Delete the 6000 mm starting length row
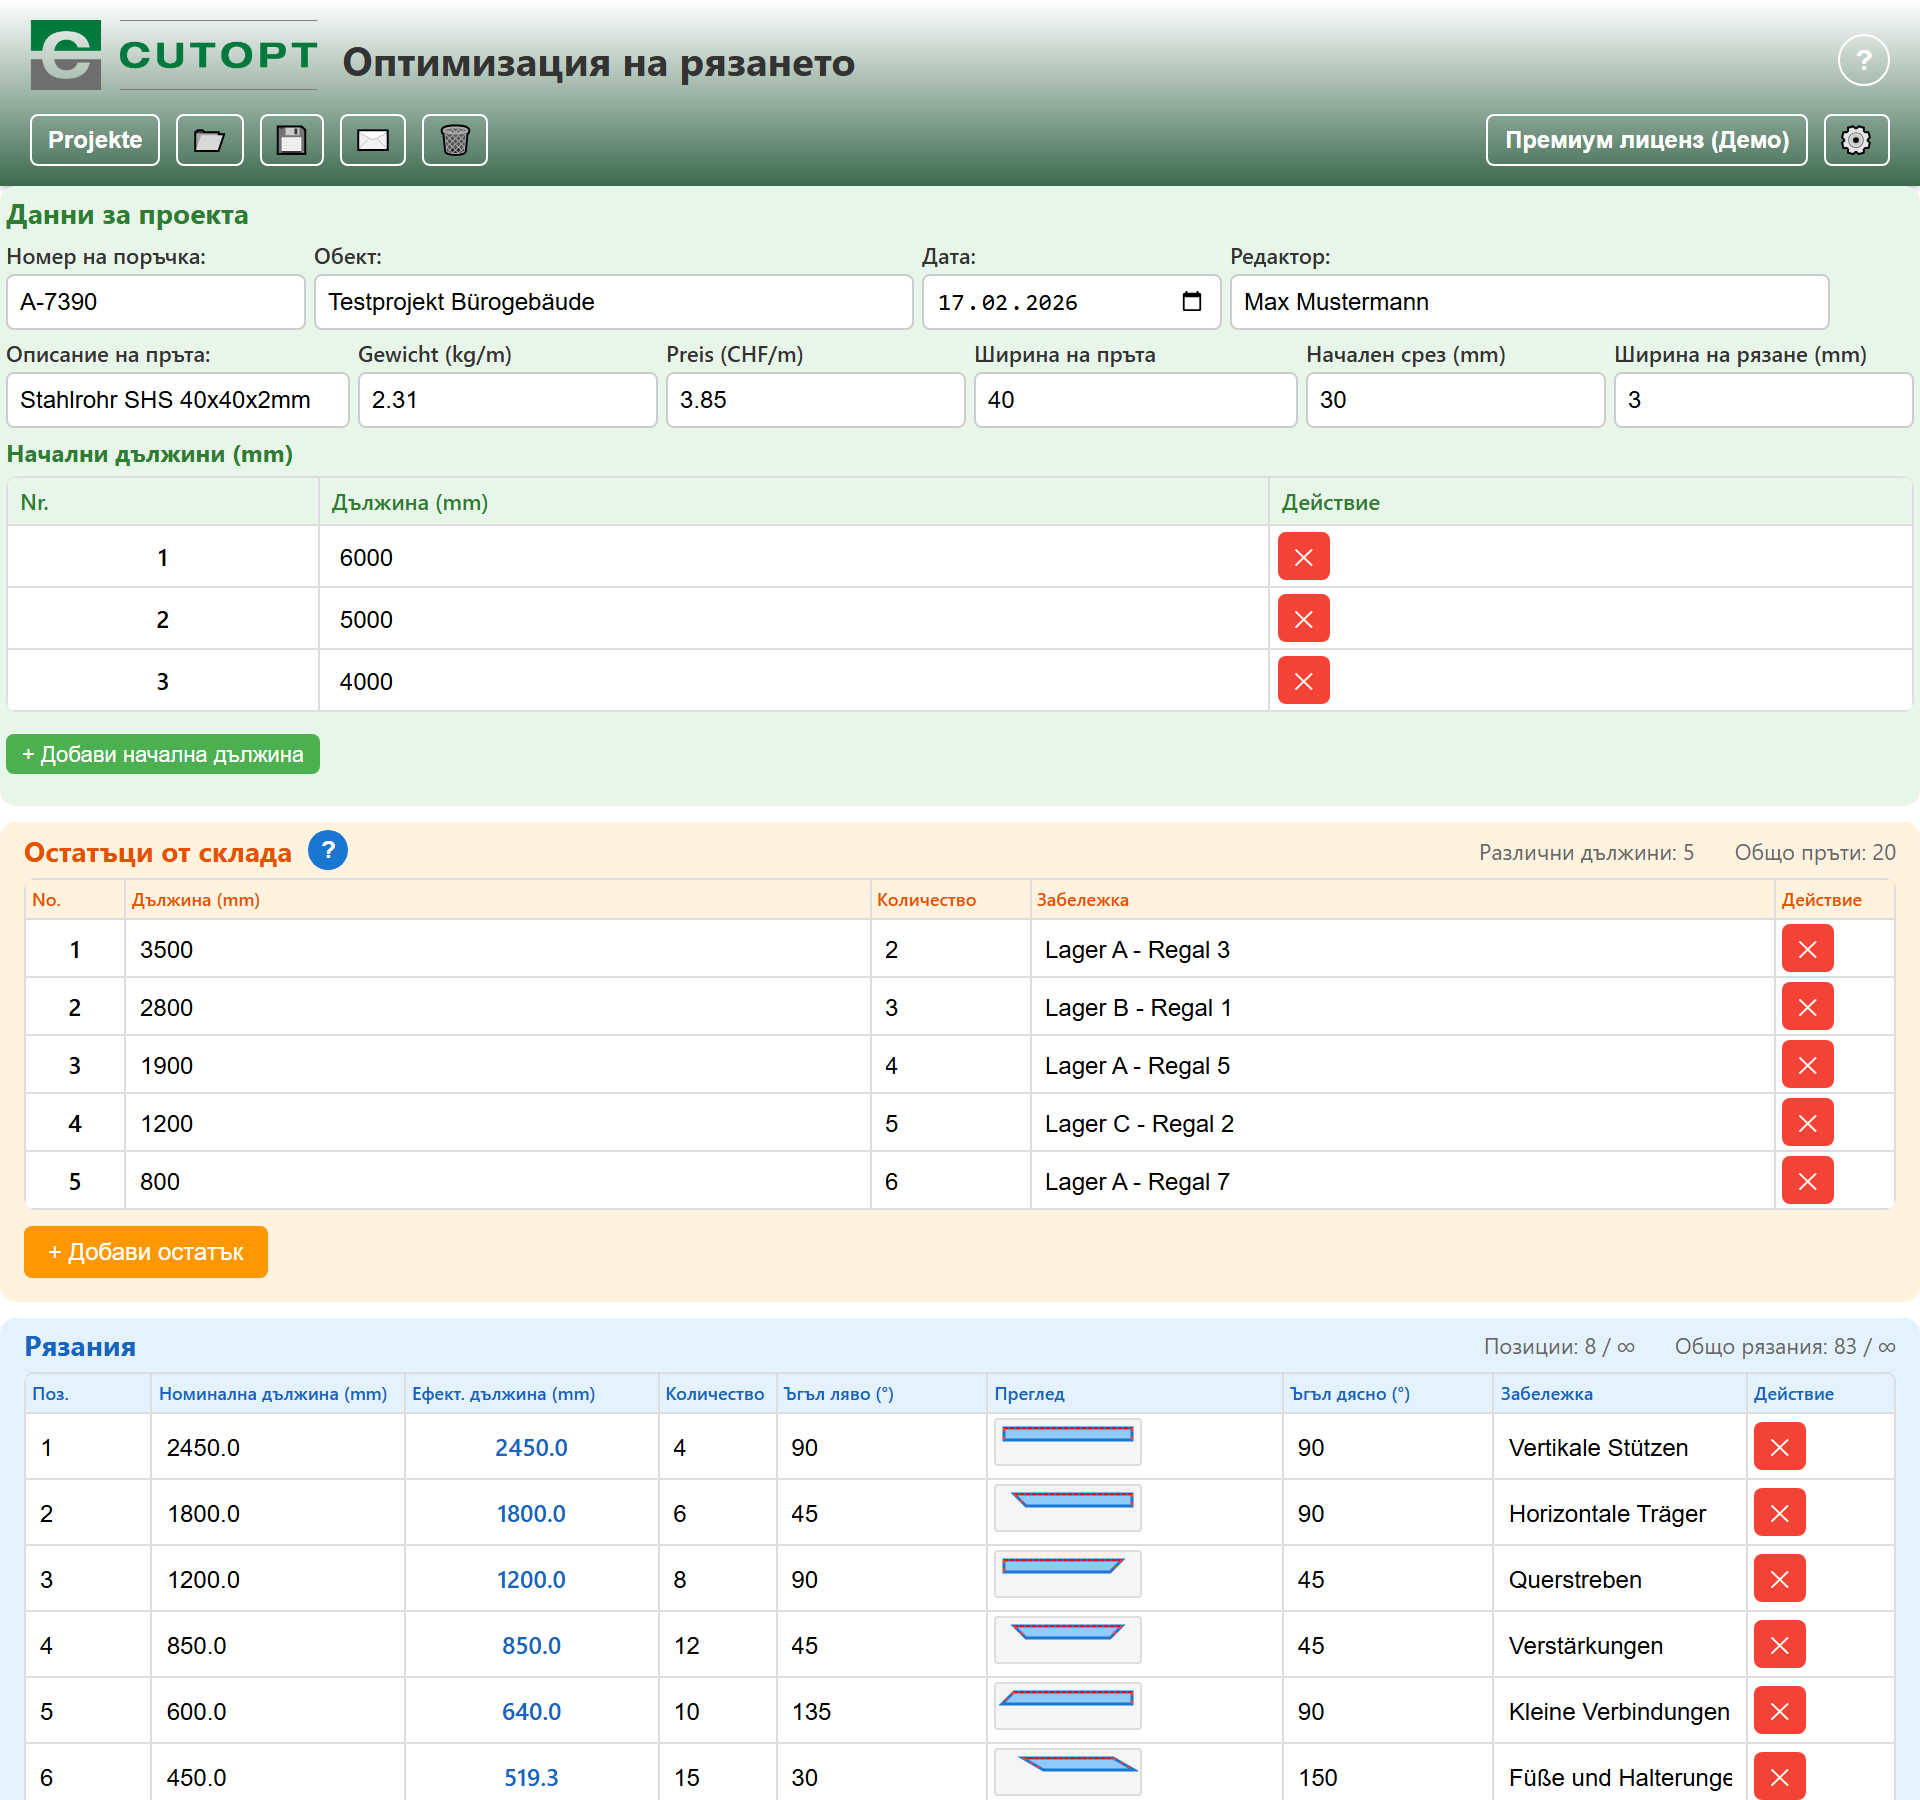1920x1800 pixels. (x=1304, y=557)
